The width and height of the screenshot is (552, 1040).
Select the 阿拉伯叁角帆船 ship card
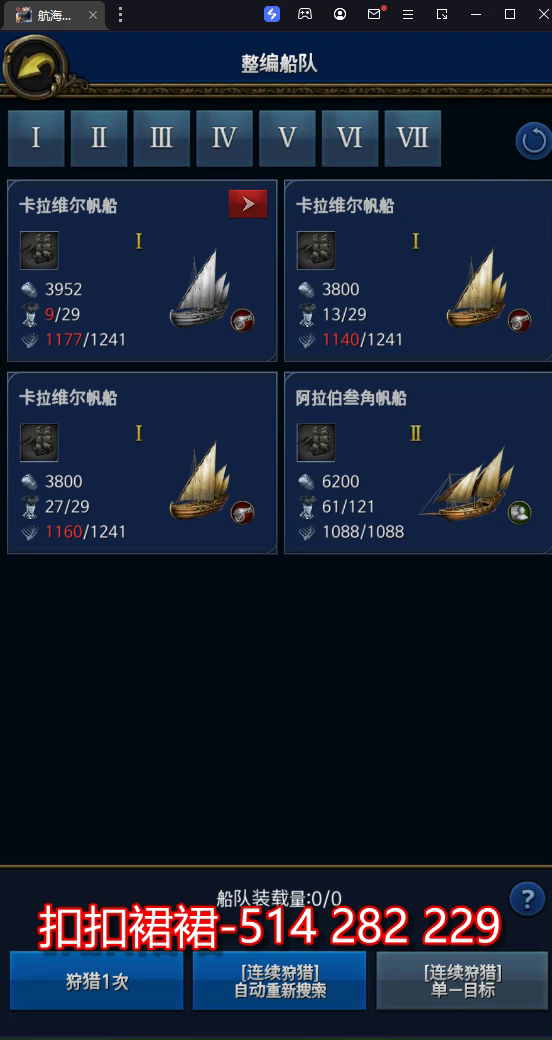(x=418, y=463)
